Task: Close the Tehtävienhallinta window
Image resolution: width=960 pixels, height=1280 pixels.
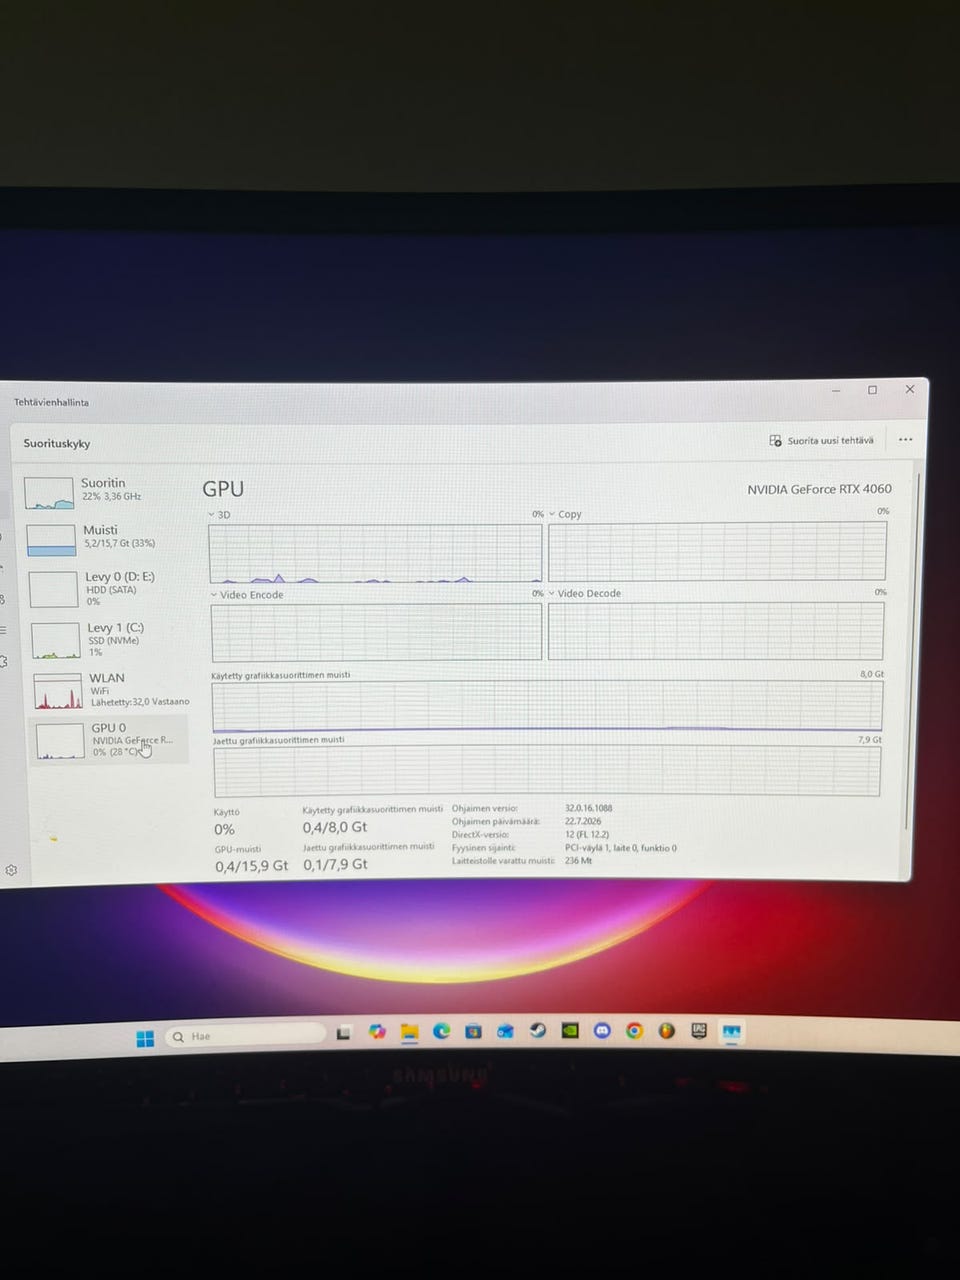Action: click(x=909, y=389)
